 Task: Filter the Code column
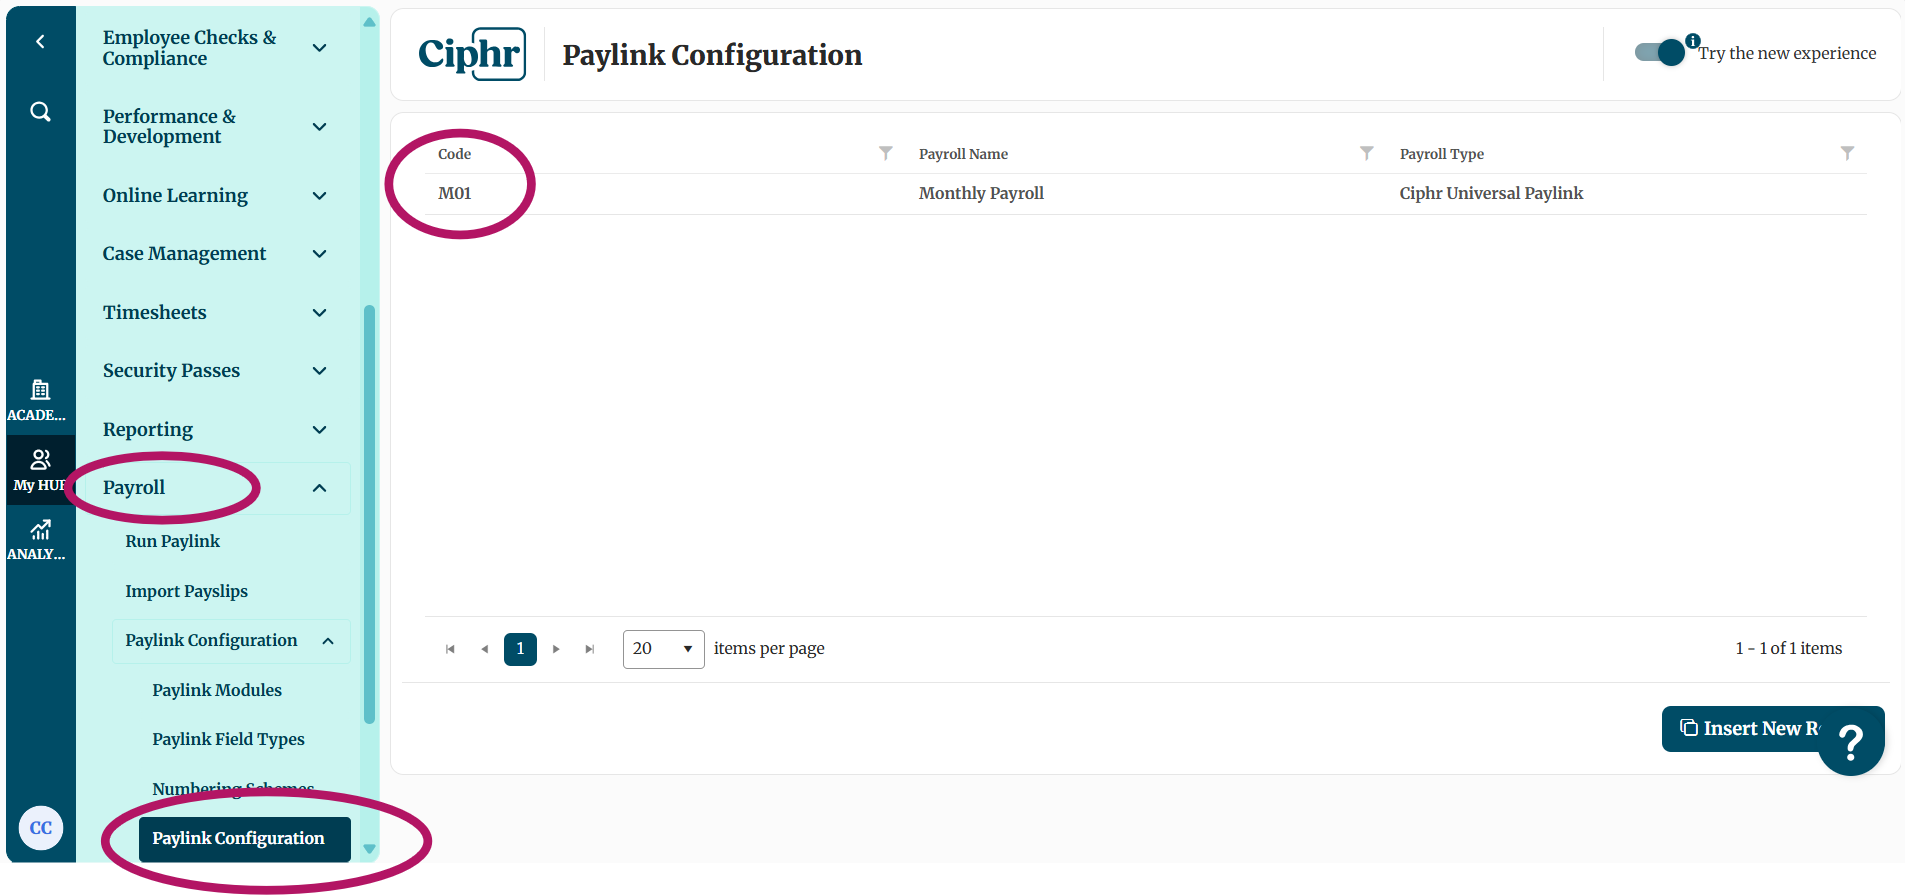(886, 153)
